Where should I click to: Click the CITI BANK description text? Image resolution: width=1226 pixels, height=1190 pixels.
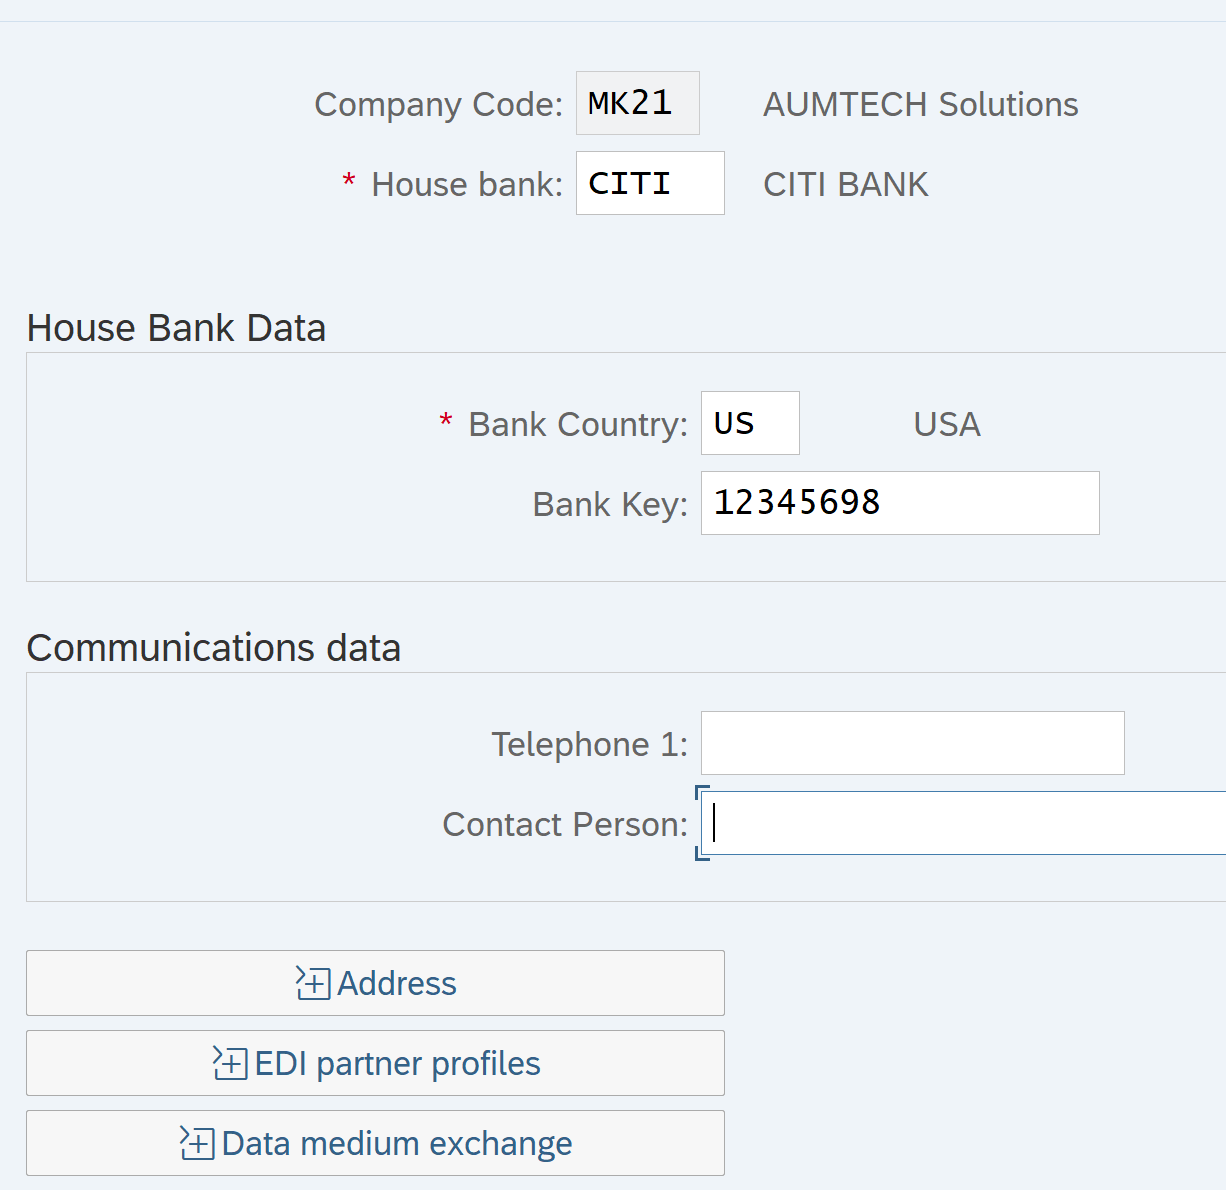tap(845, 184)
